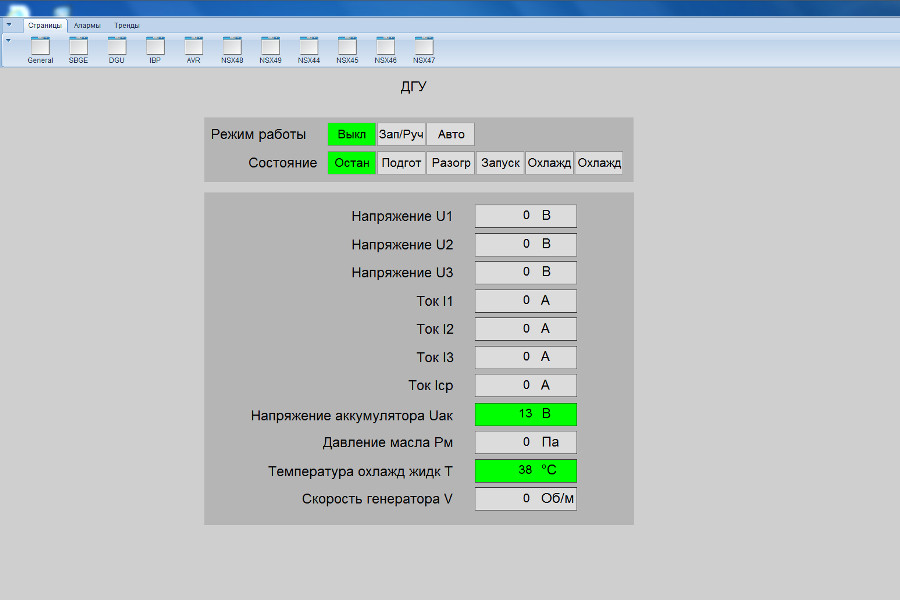Open the NSX46 page icon
This screenshot has height=600, width=900.
tap(386, 50)
